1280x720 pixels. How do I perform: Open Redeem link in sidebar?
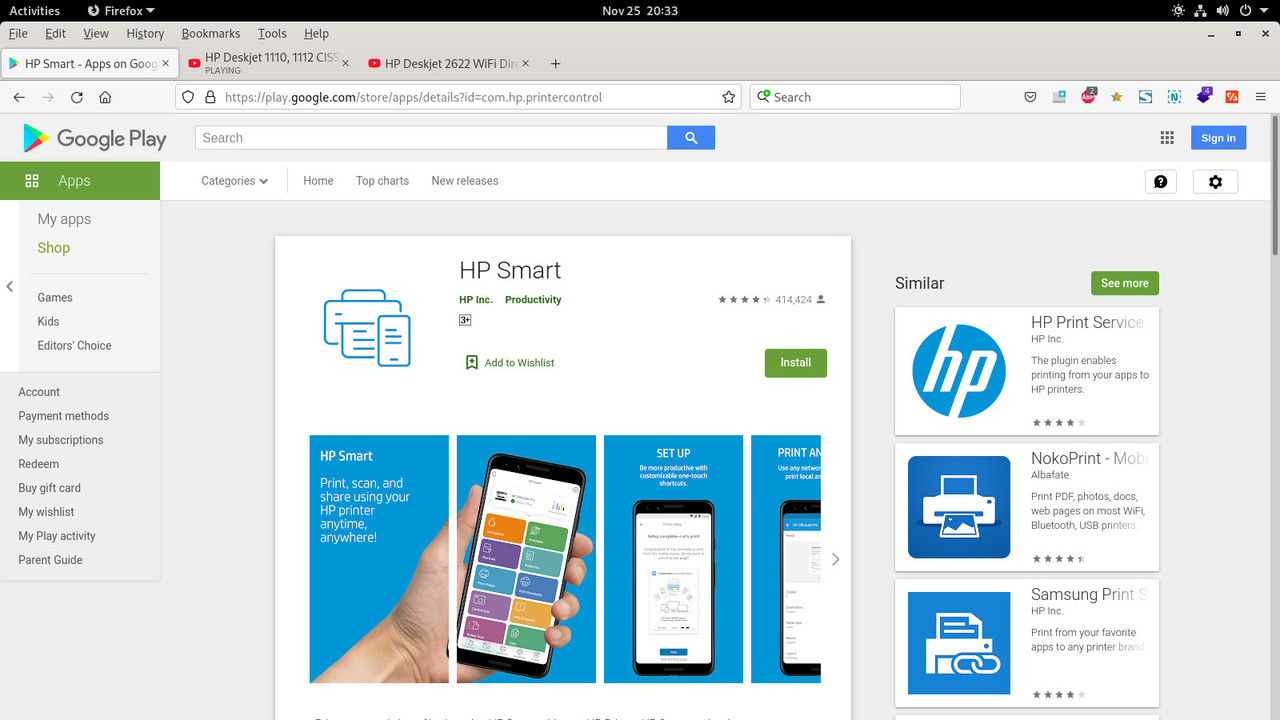38,464
